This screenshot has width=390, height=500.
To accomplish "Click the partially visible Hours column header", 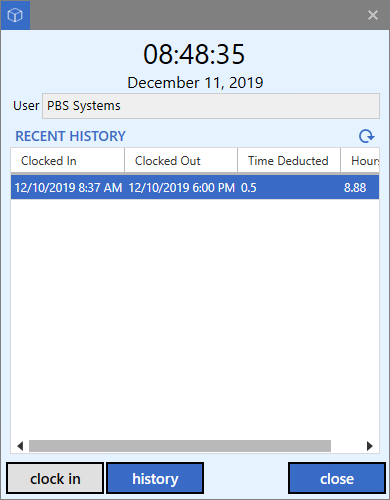I will pyautogui.click(x=360, y=161).
